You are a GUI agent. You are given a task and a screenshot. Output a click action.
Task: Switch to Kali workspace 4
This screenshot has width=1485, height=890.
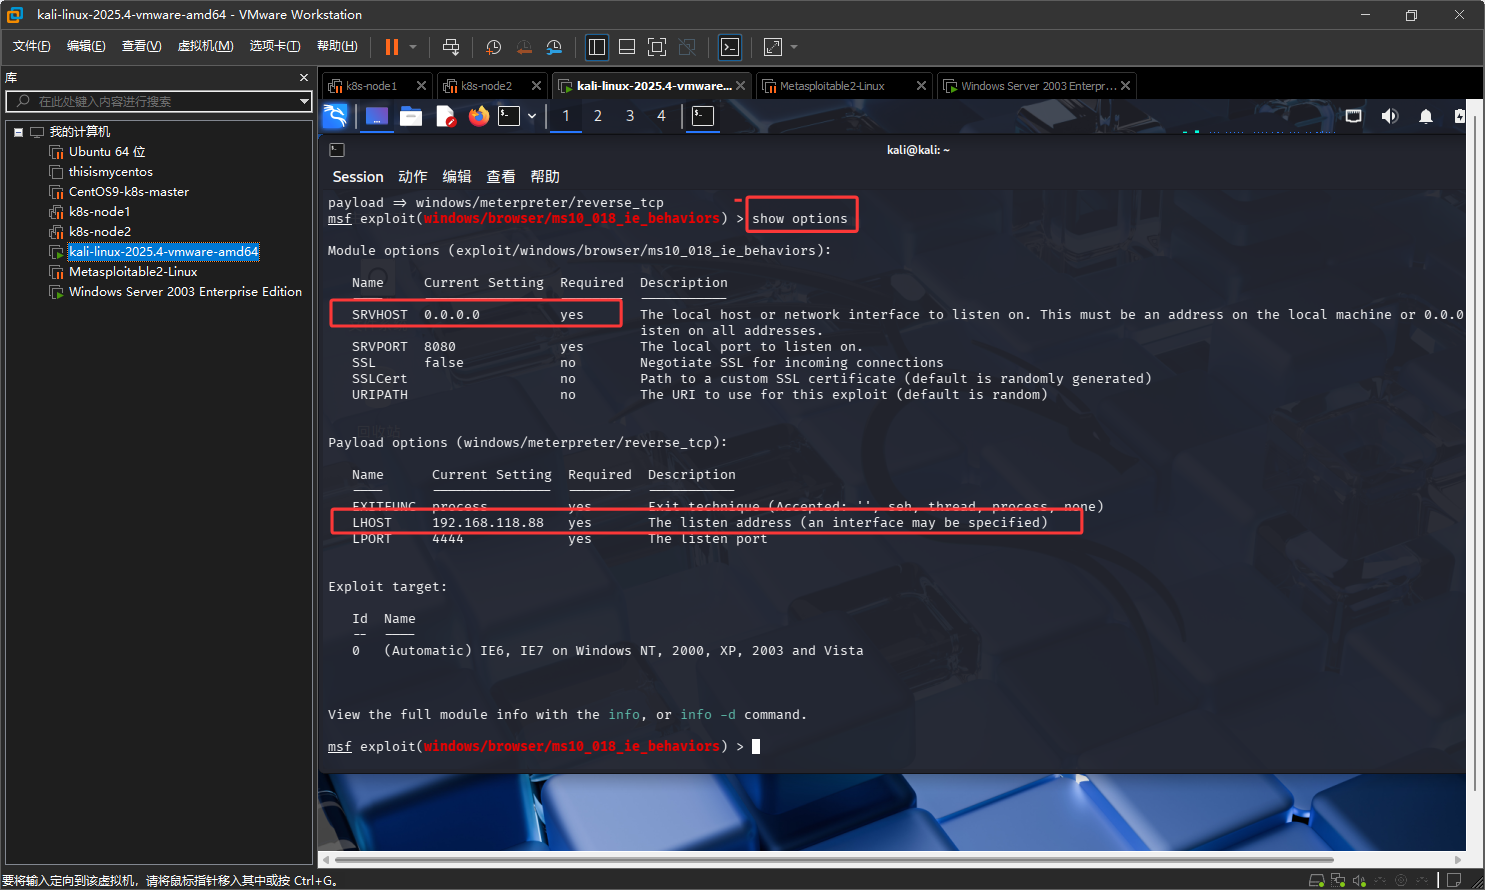coord(661,116)
